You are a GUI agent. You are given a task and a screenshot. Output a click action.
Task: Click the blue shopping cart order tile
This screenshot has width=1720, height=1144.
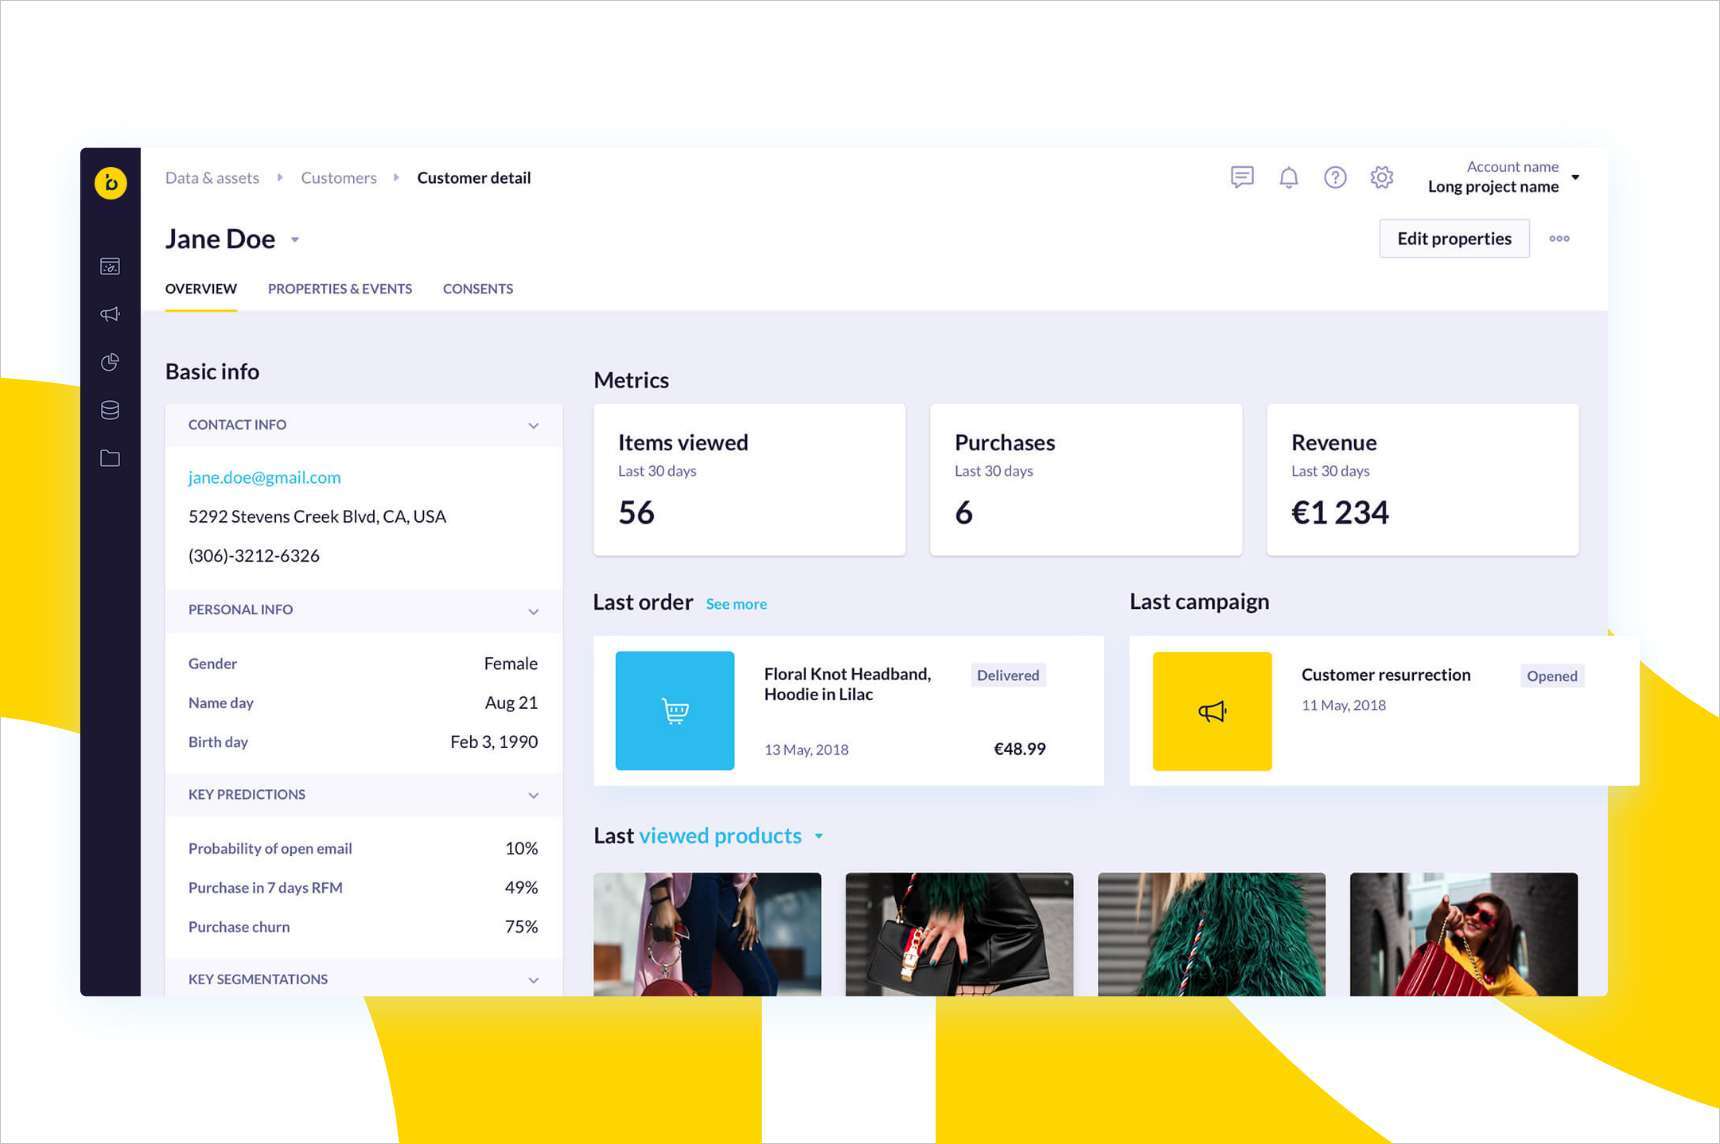(675, 711)
